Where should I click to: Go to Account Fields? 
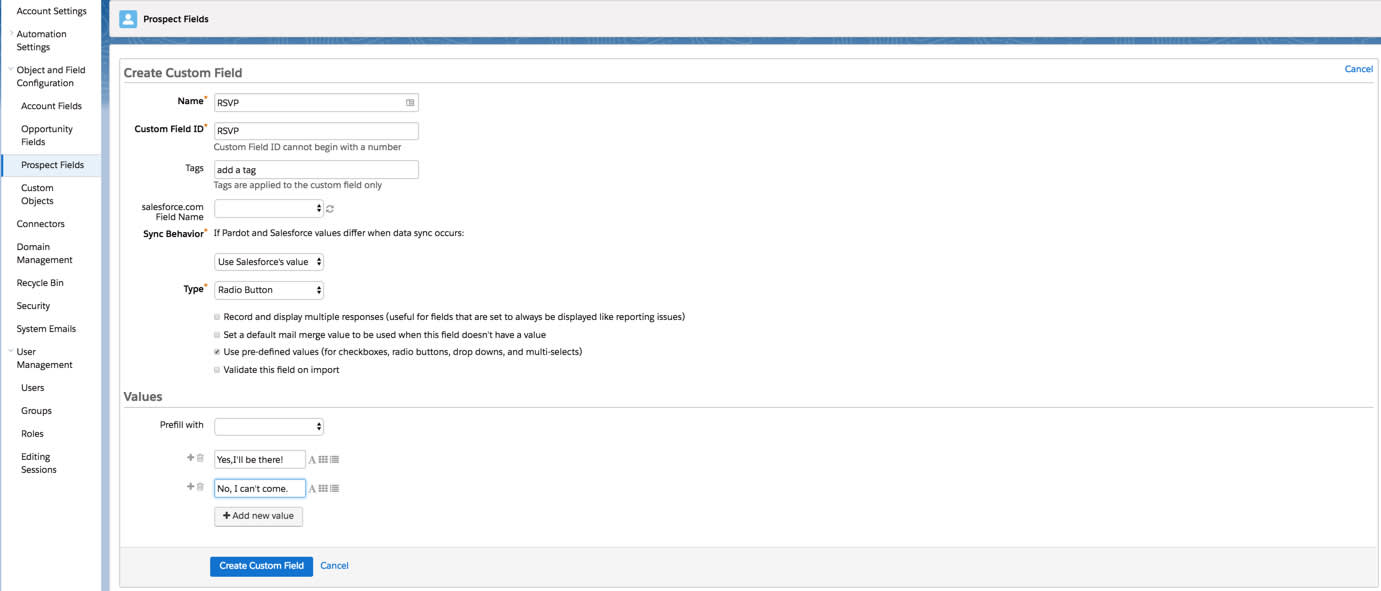point(51,106)
